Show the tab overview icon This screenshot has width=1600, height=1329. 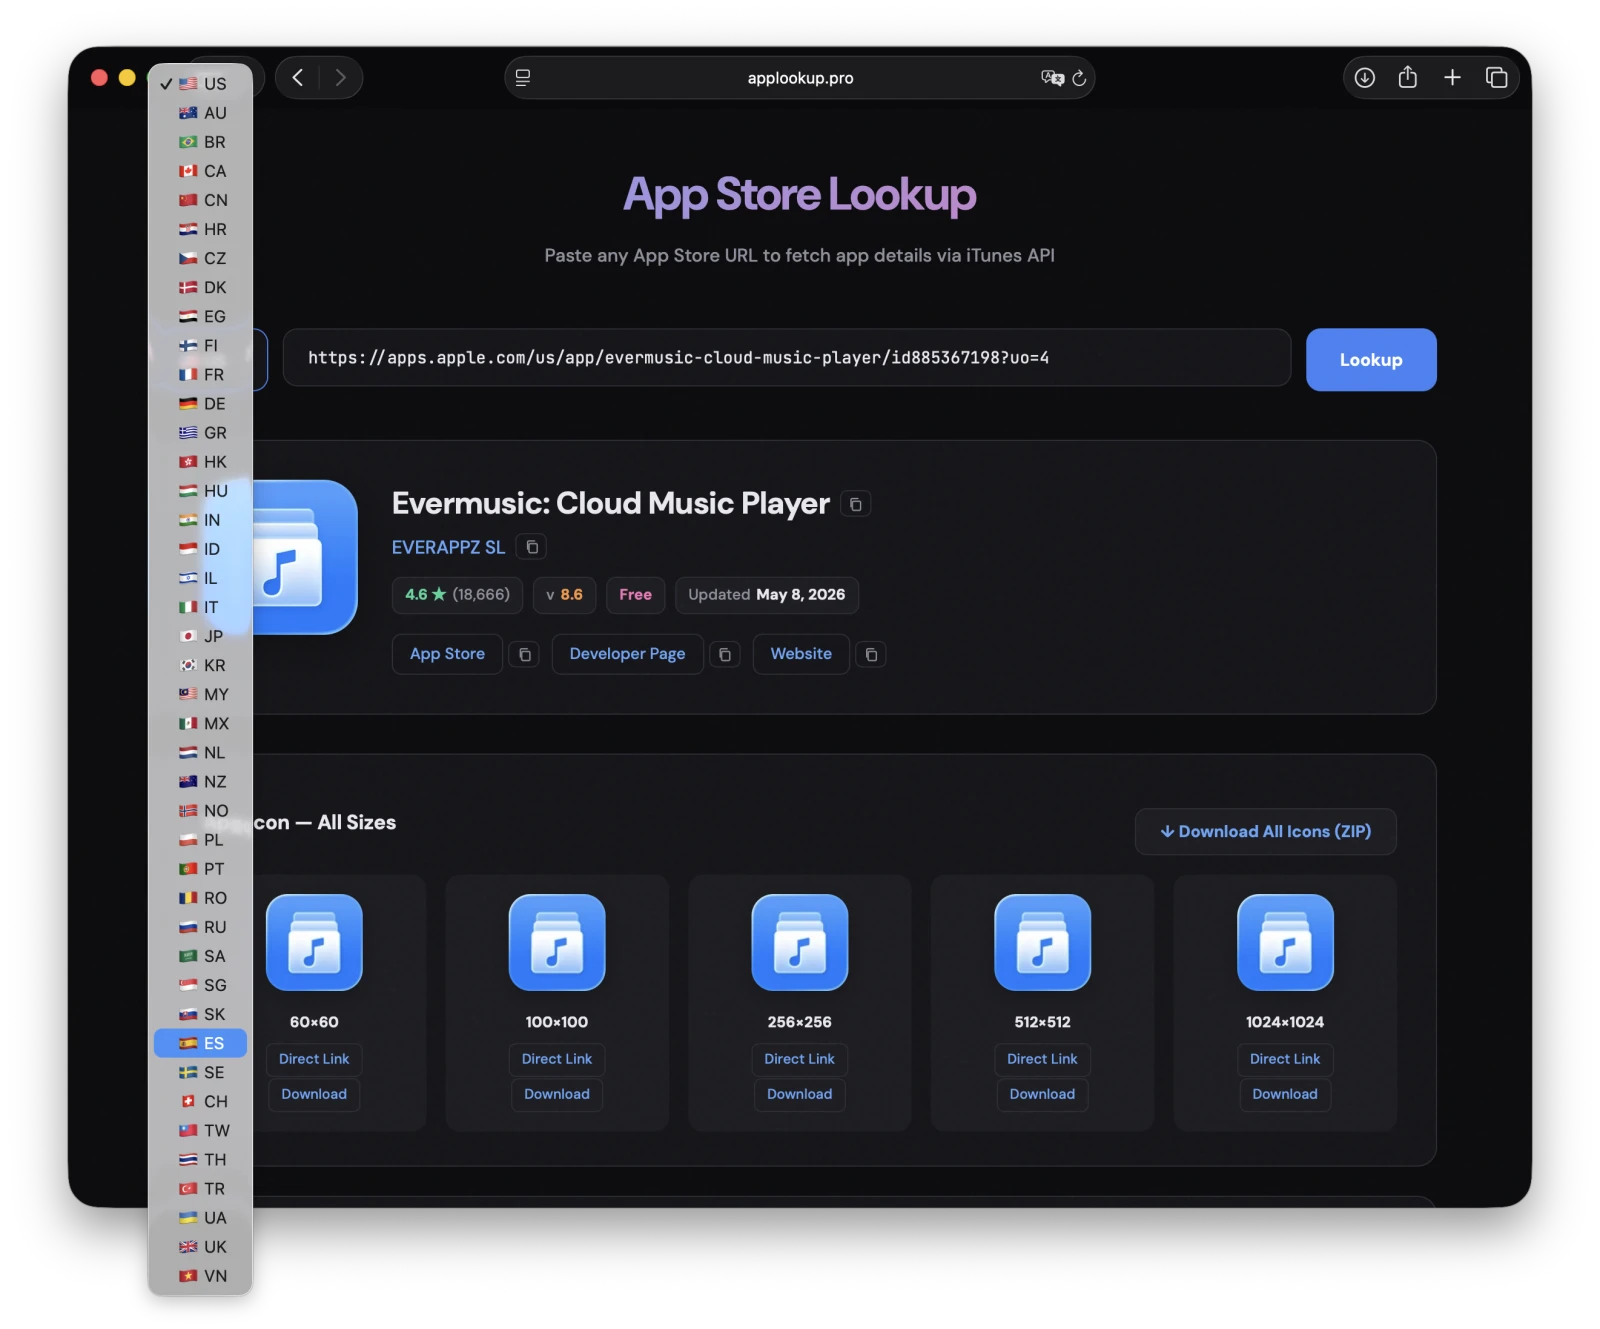[x=1497, y=78]
